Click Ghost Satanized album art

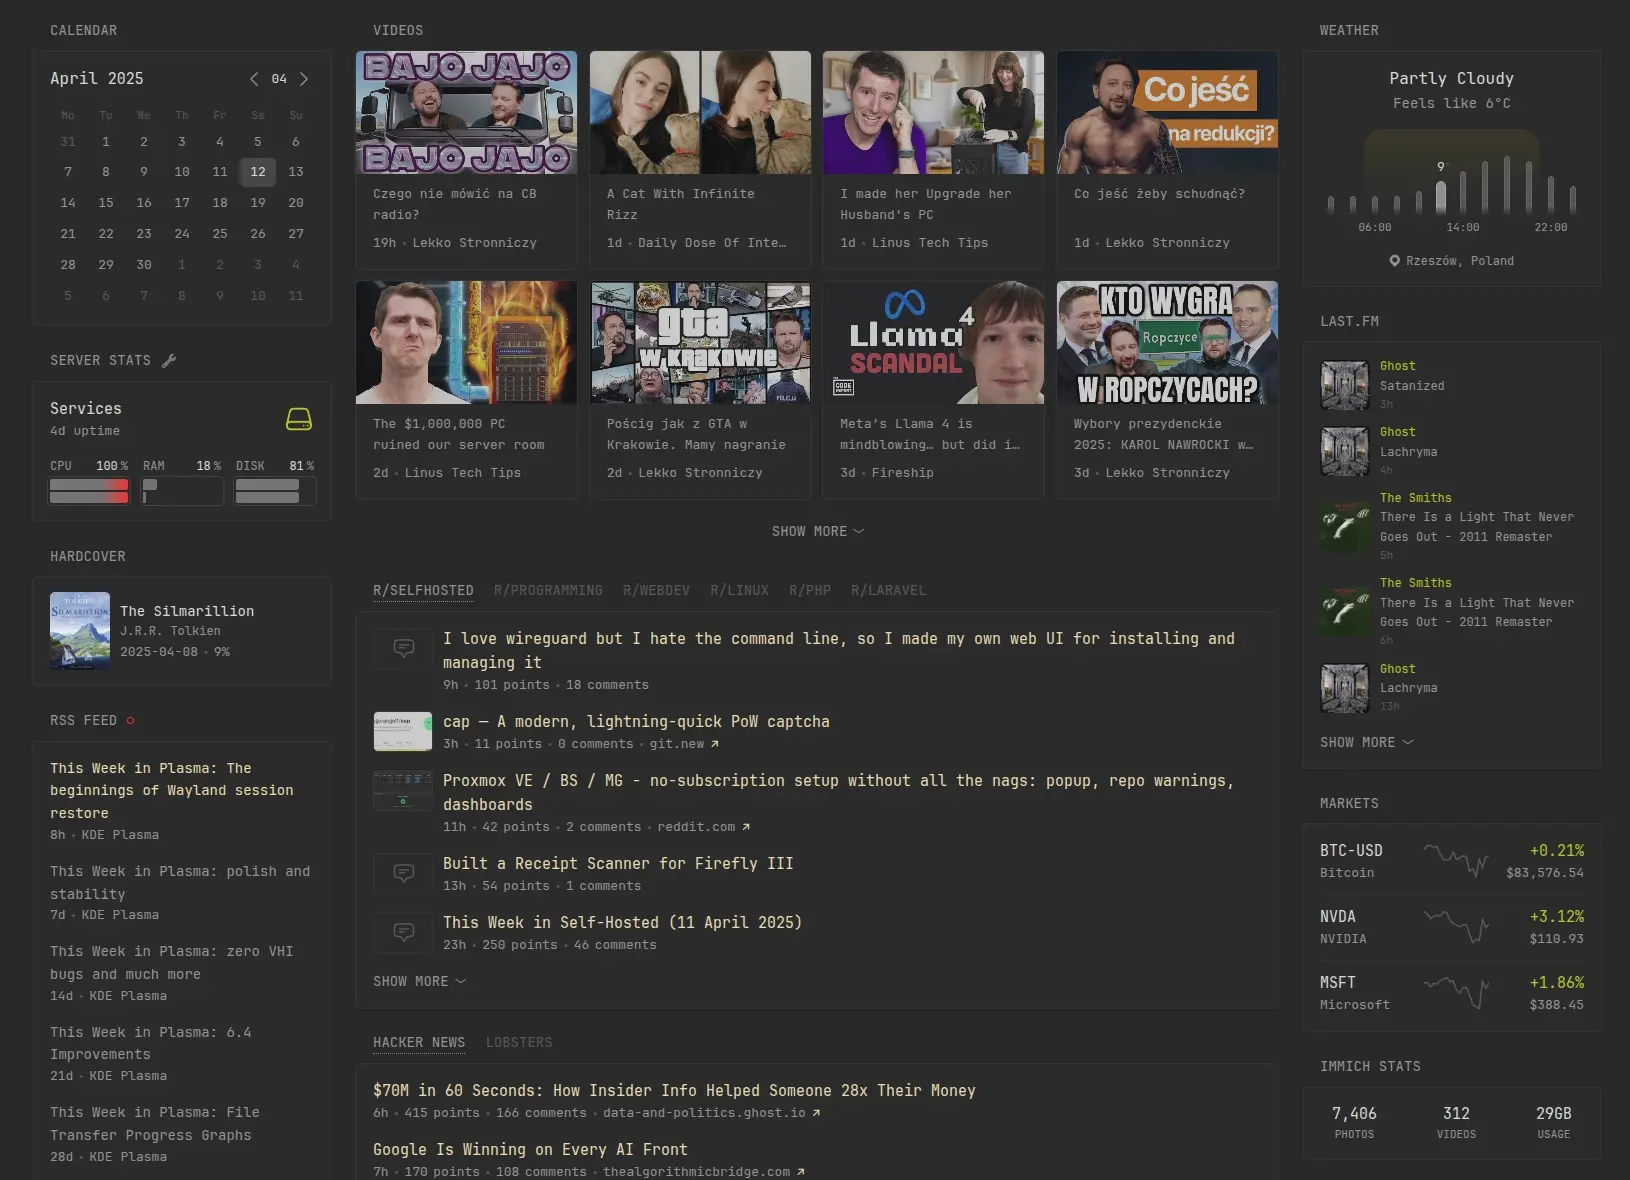coord(1345,386)
